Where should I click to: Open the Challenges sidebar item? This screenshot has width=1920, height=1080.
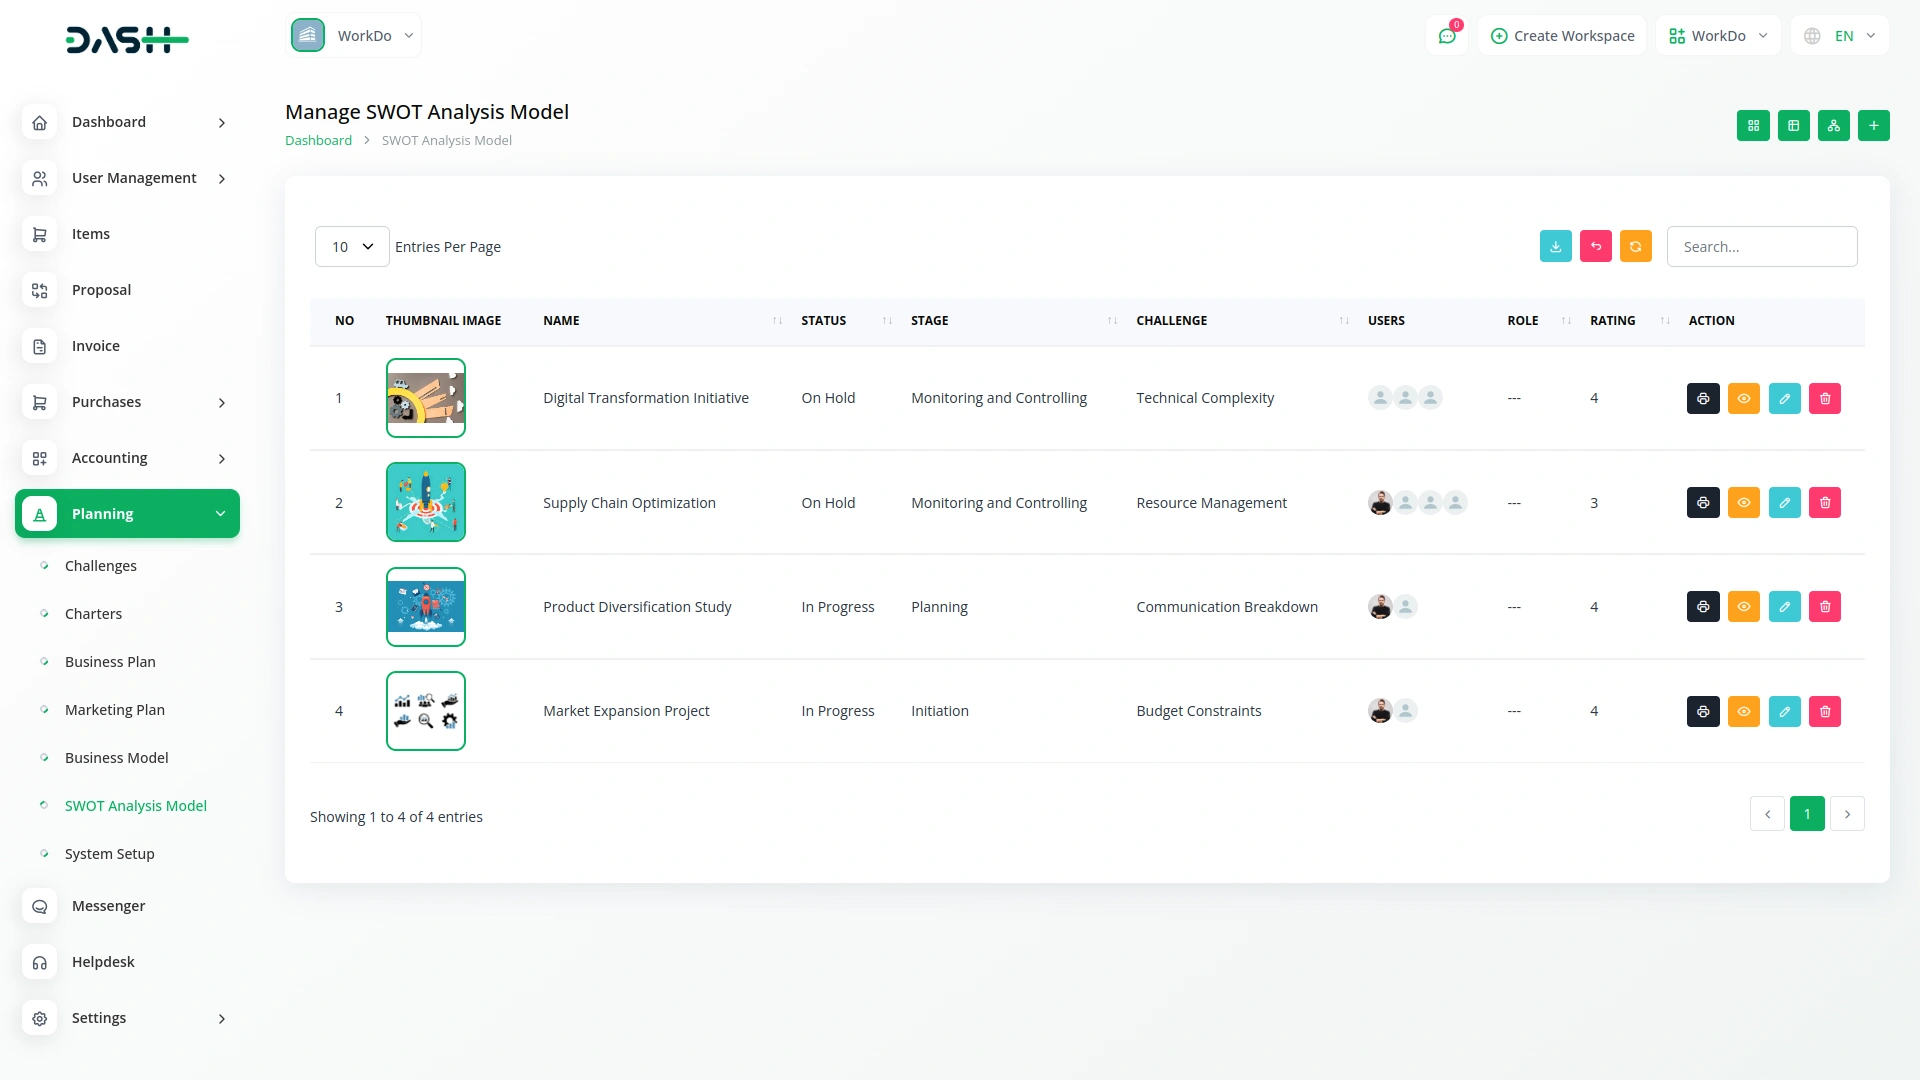(100, 566)
